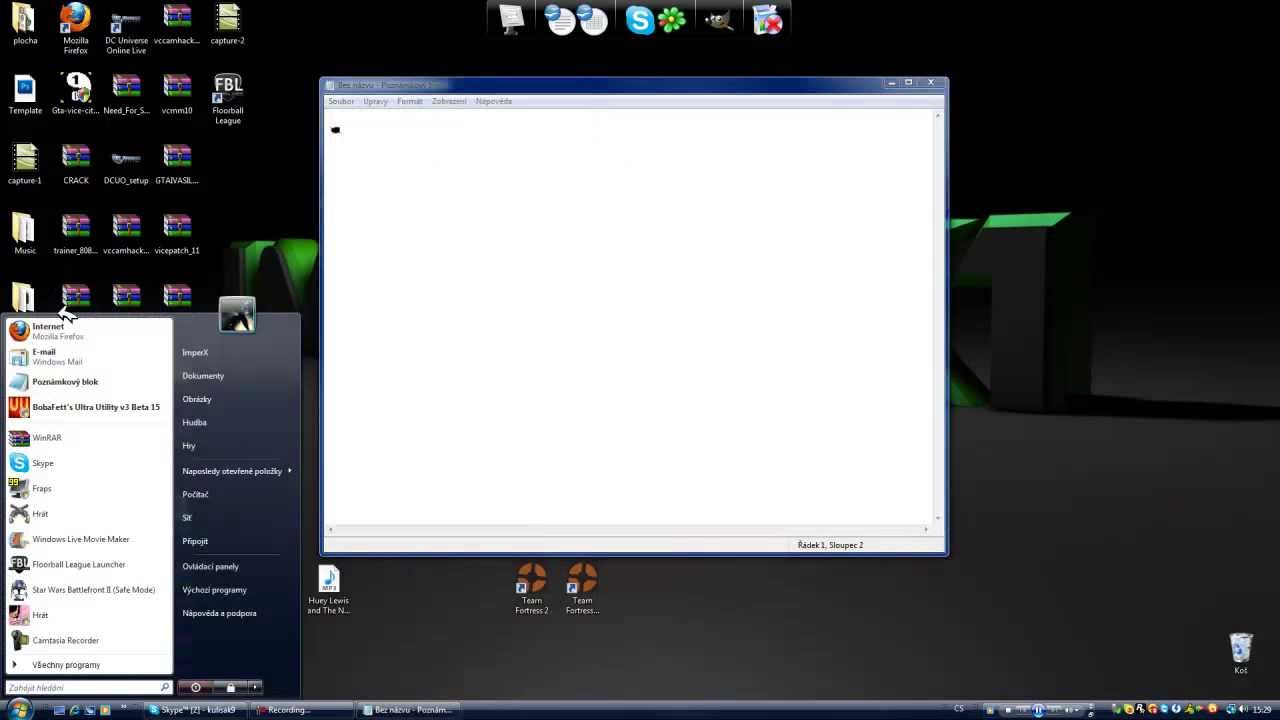Select Huey Lewis MP3 file on desktop
Screen dimensions: 1280x720
(x=329, y=590)
